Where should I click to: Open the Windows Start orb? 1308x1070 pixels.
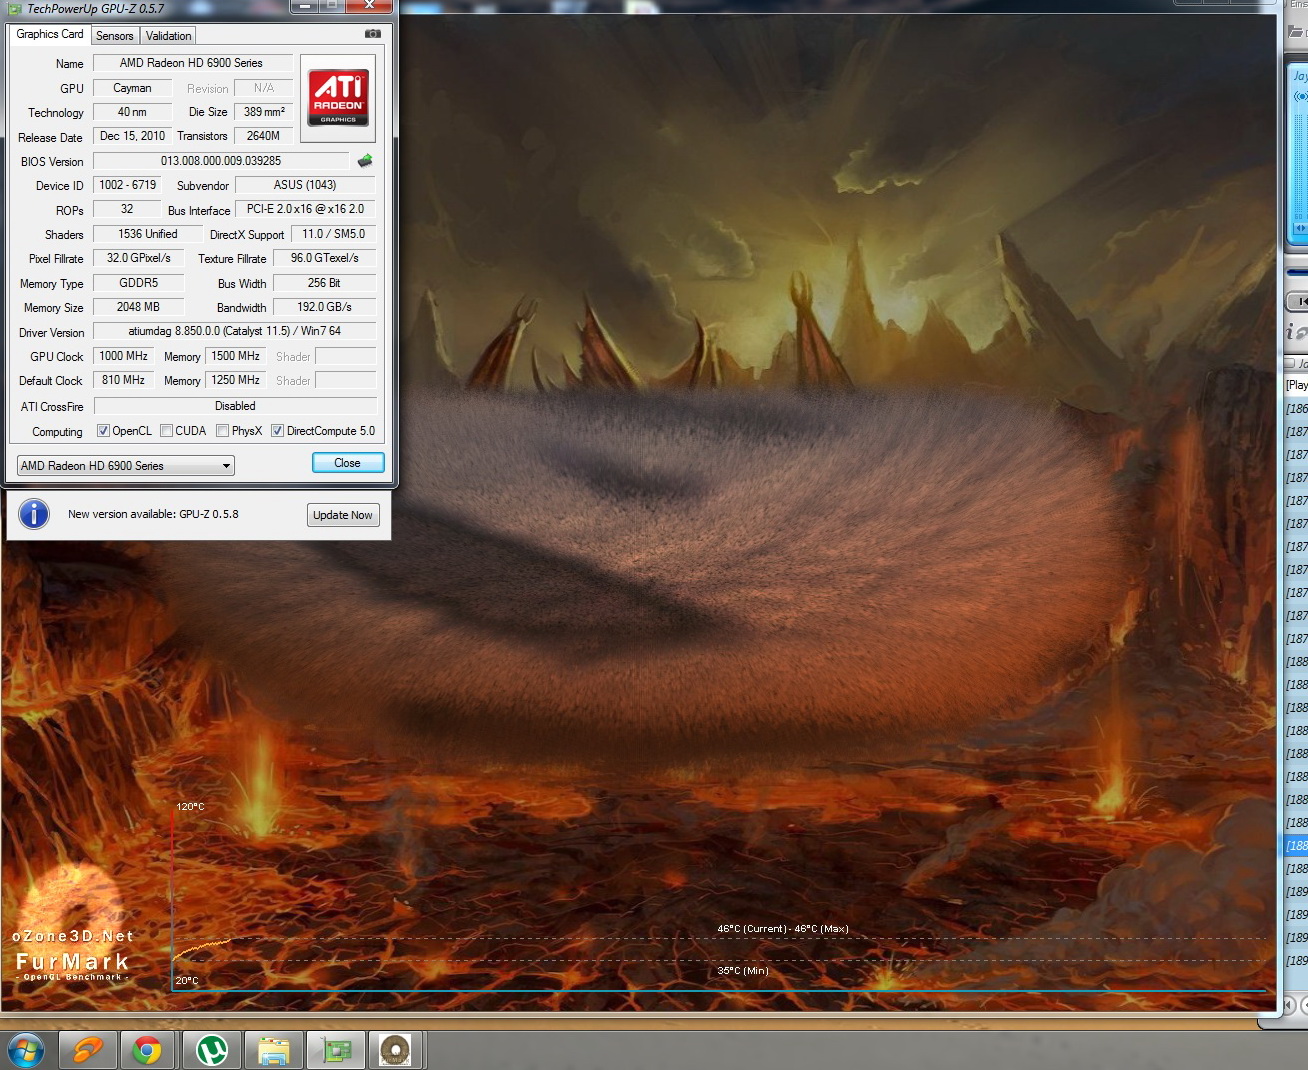point(26,1051)
